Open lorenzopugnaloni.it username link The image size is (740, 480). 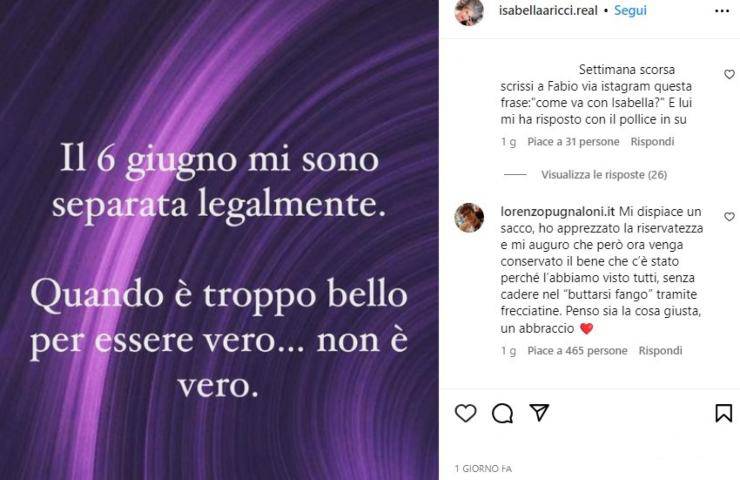coord(557,211)
